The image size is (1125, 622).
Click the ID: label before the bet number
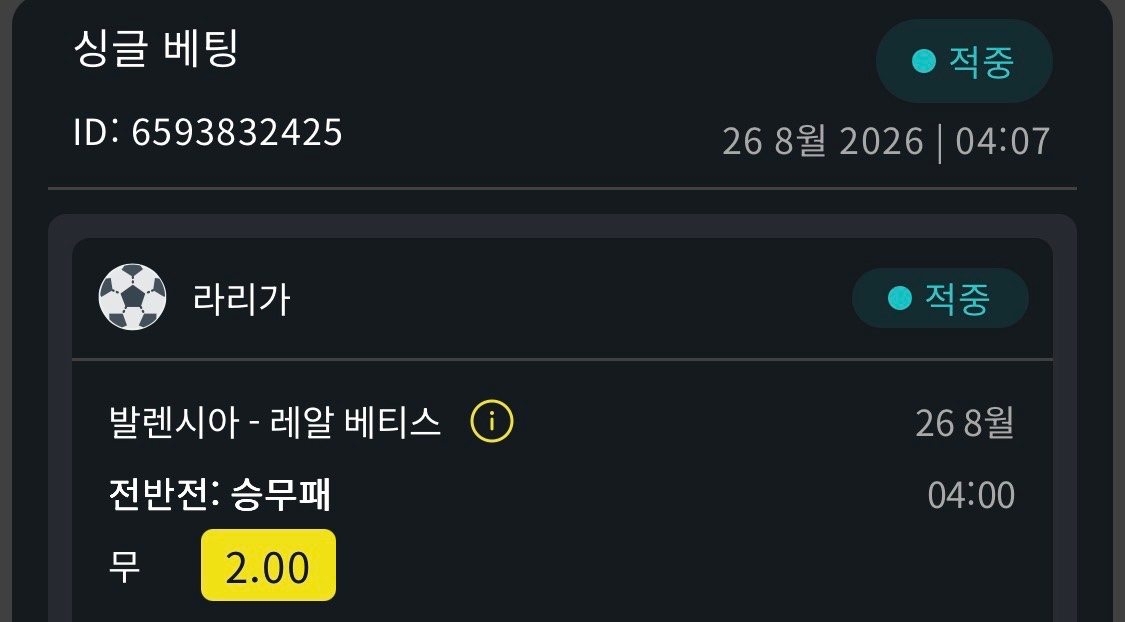pos(95,133)
